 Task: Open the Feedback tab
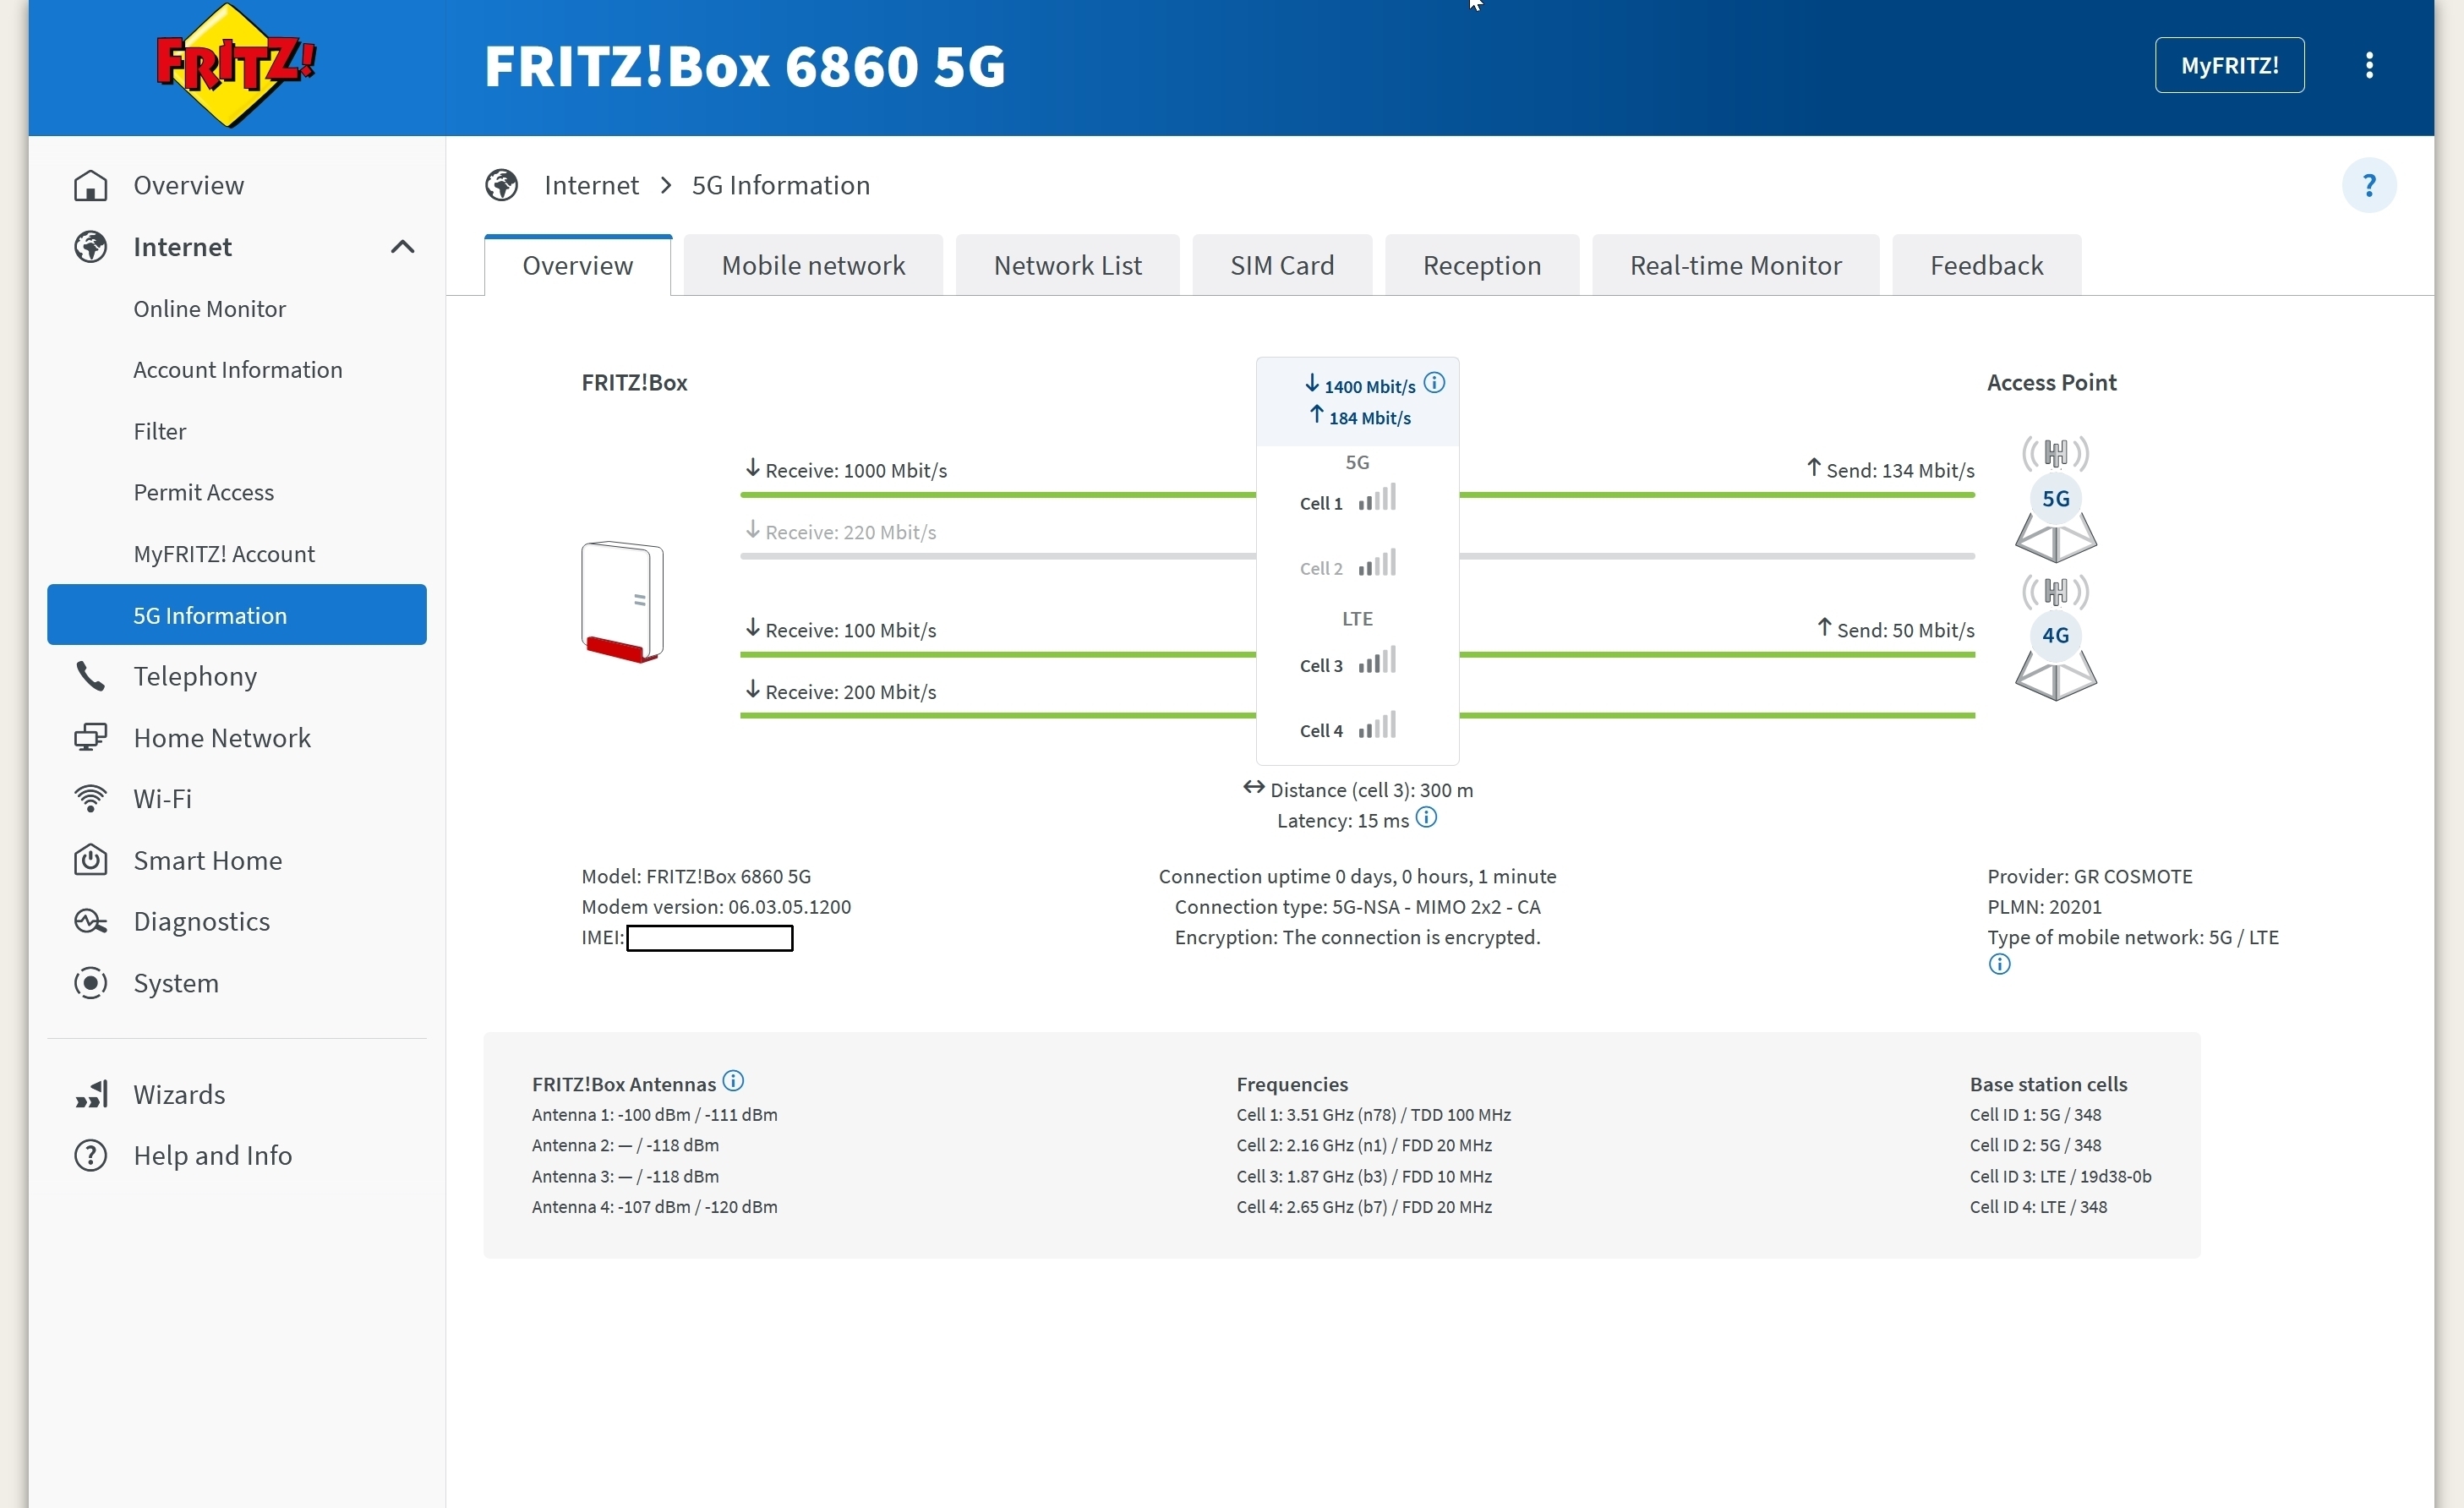pyautogui.click(x=1986, y=265)
